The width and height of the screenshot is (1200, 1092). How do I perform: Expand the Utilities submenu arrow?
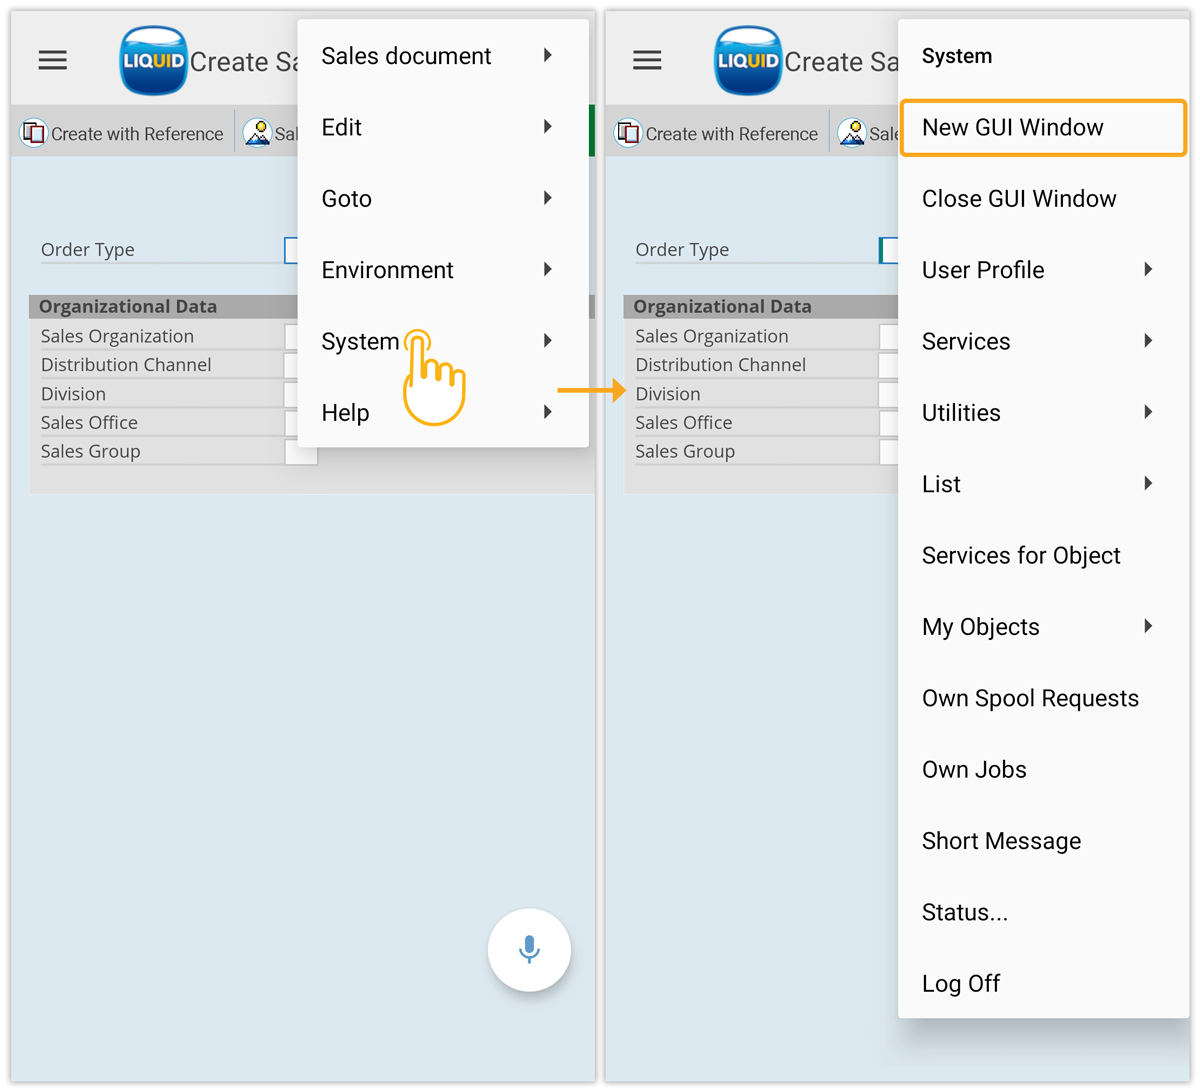pyautogui.click(x=1148, y=412)
